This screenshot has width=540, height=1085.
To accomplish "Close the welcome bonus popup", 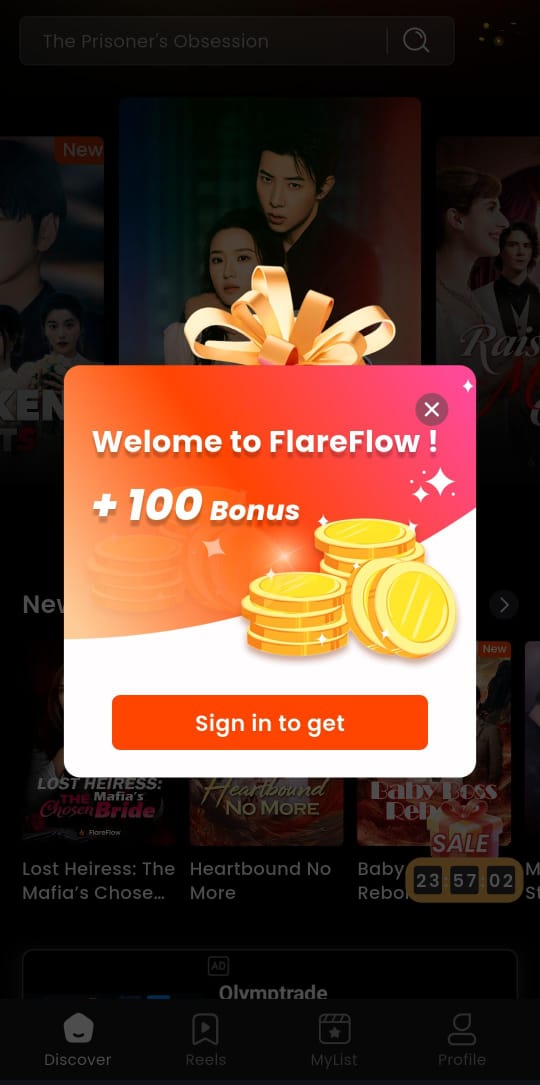I will [431, 410].
